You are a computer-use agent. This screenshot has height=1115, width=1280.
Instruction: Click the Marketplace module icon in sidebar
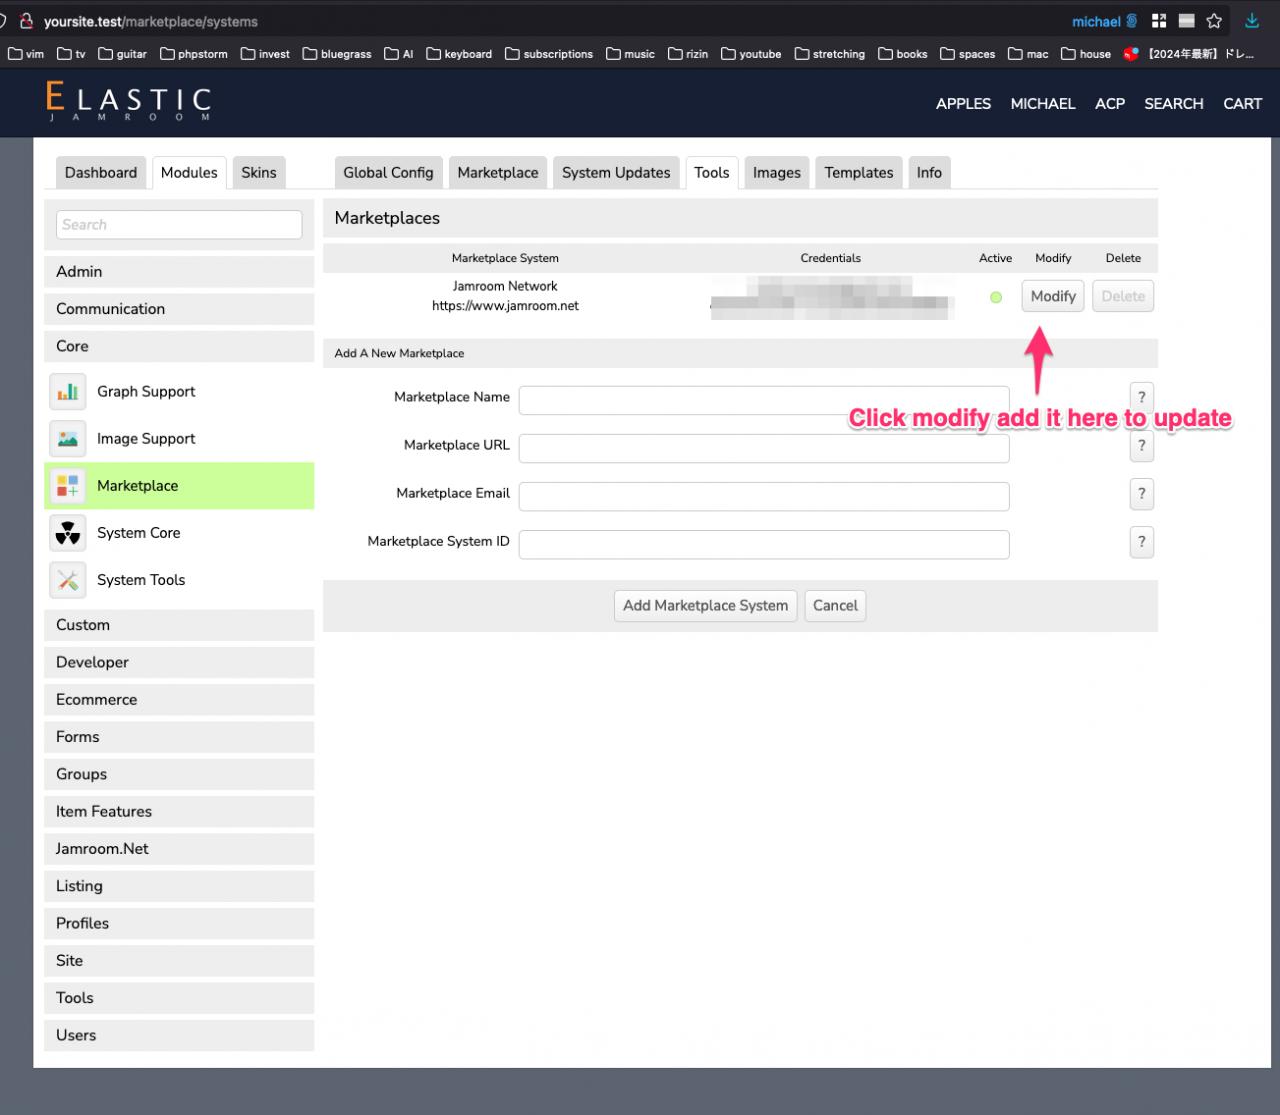[x=67, y=486]
